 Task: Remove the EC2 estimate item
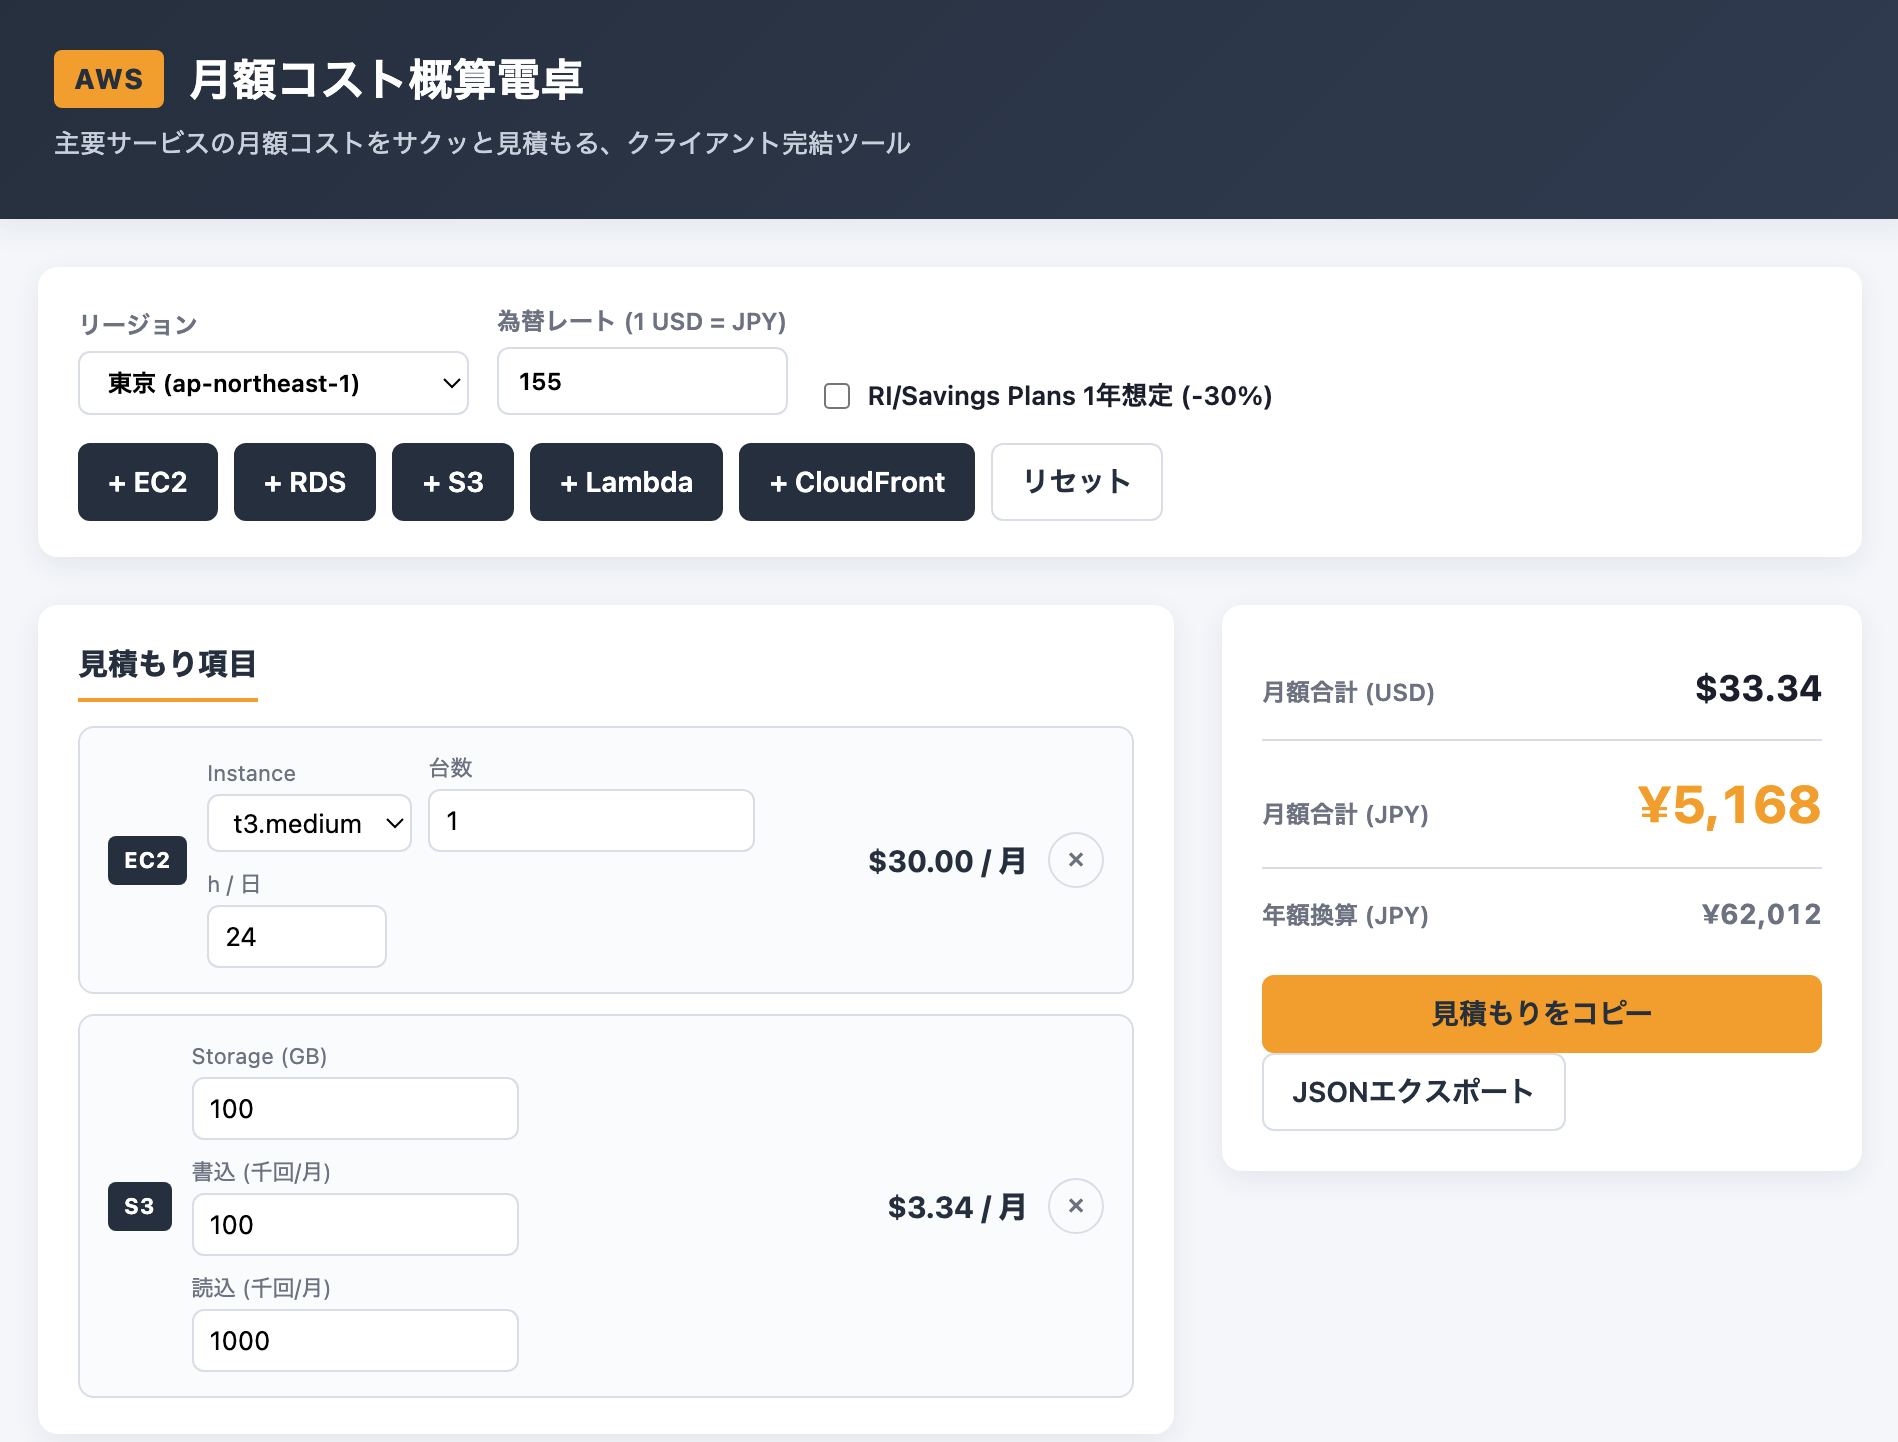pyautogui.click(x=1076, y=860)
